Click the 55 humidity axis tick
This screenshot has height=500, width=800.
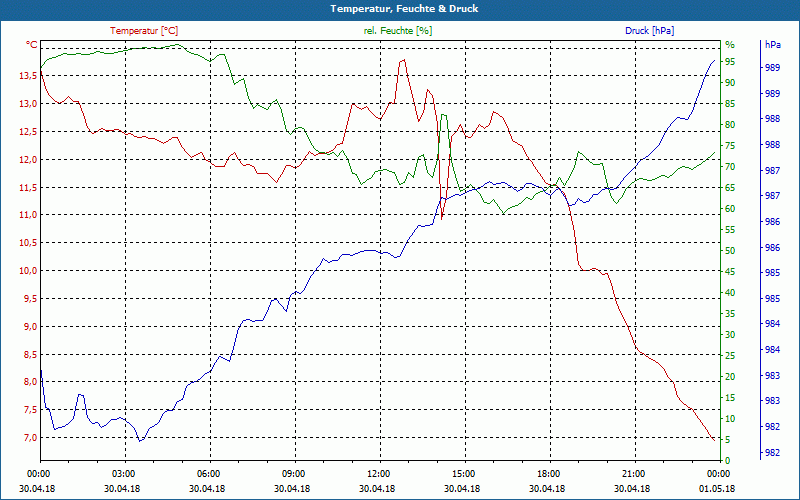click(730, 230)
